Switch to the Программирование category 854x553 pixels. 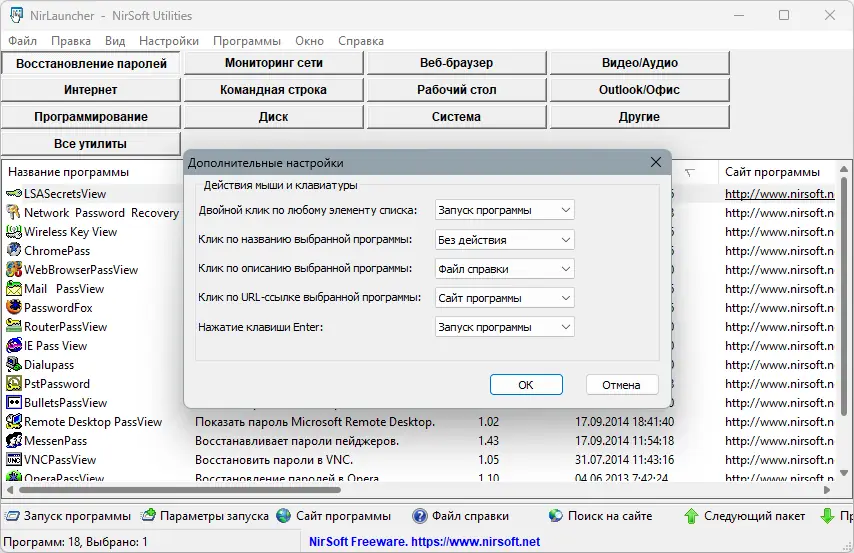(91, 117)
